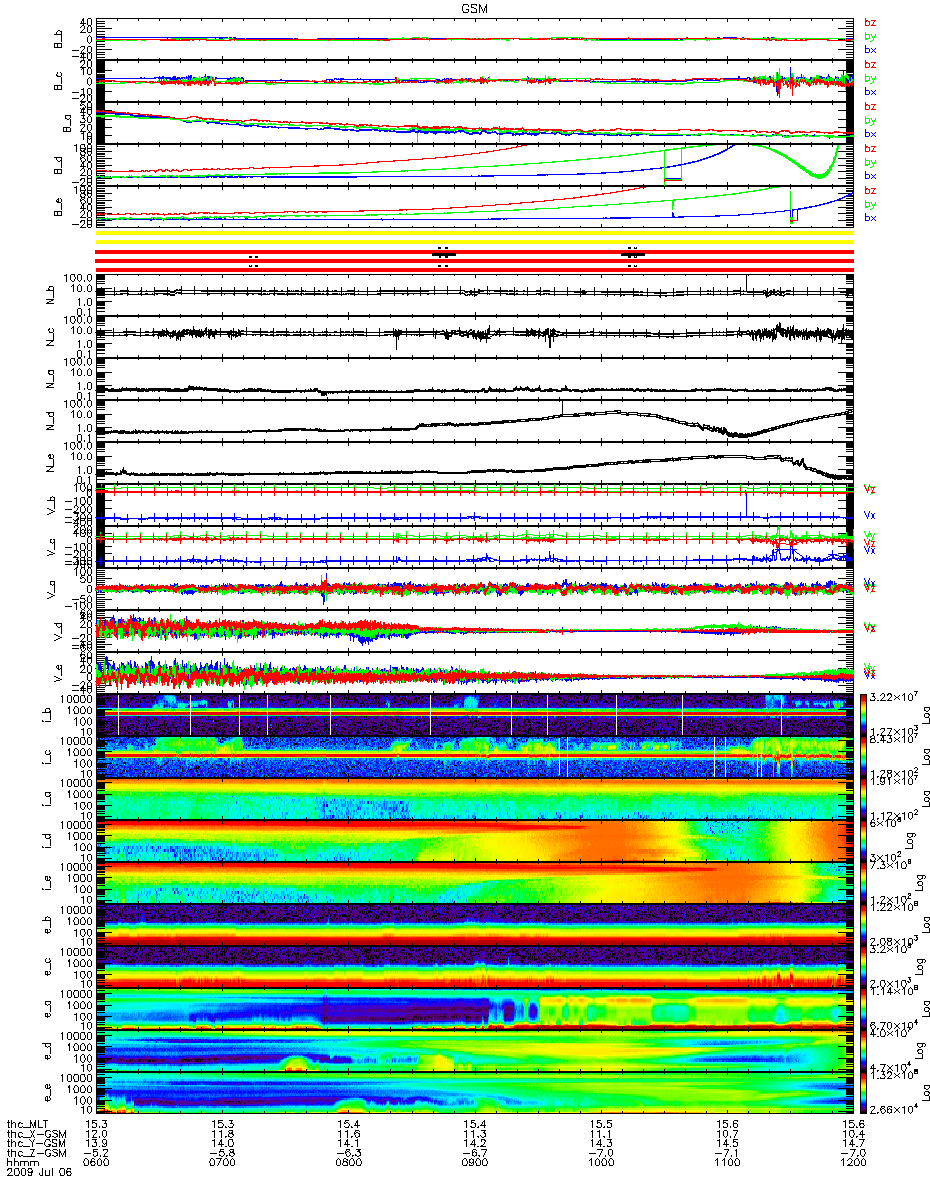930x1200 pixels.
Task: Click the 0700 time tick label
Action: (223, 1164)
